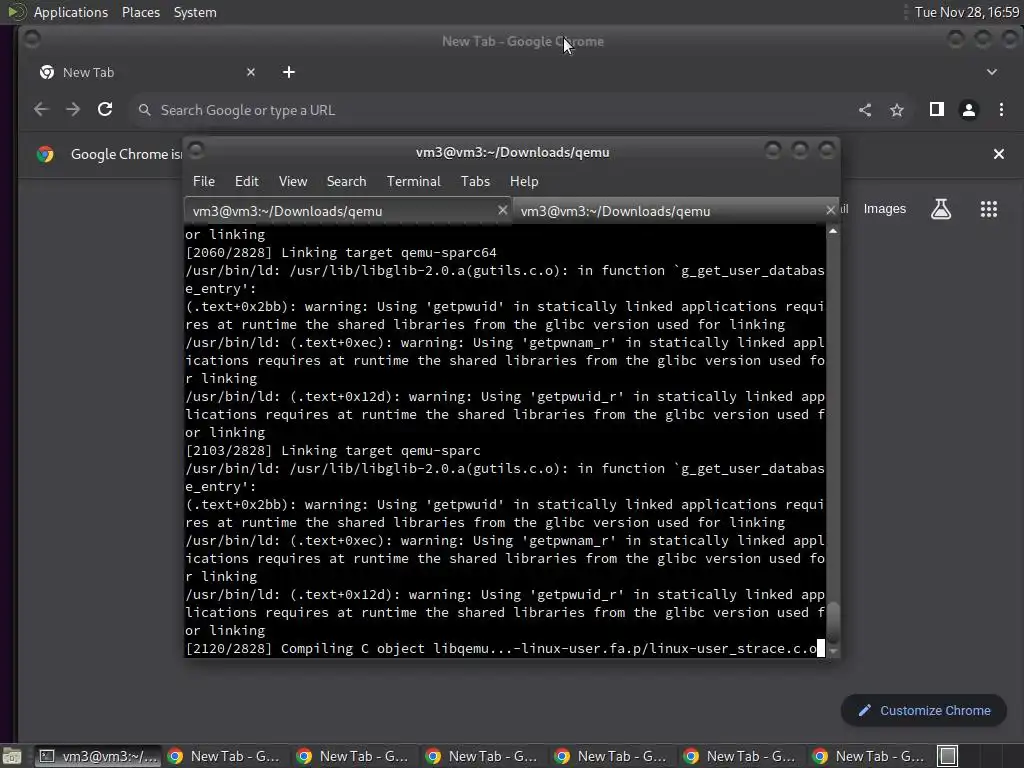Click the Customize Chrome button
Screen dimensions: 1024x768
click(924, 711)
